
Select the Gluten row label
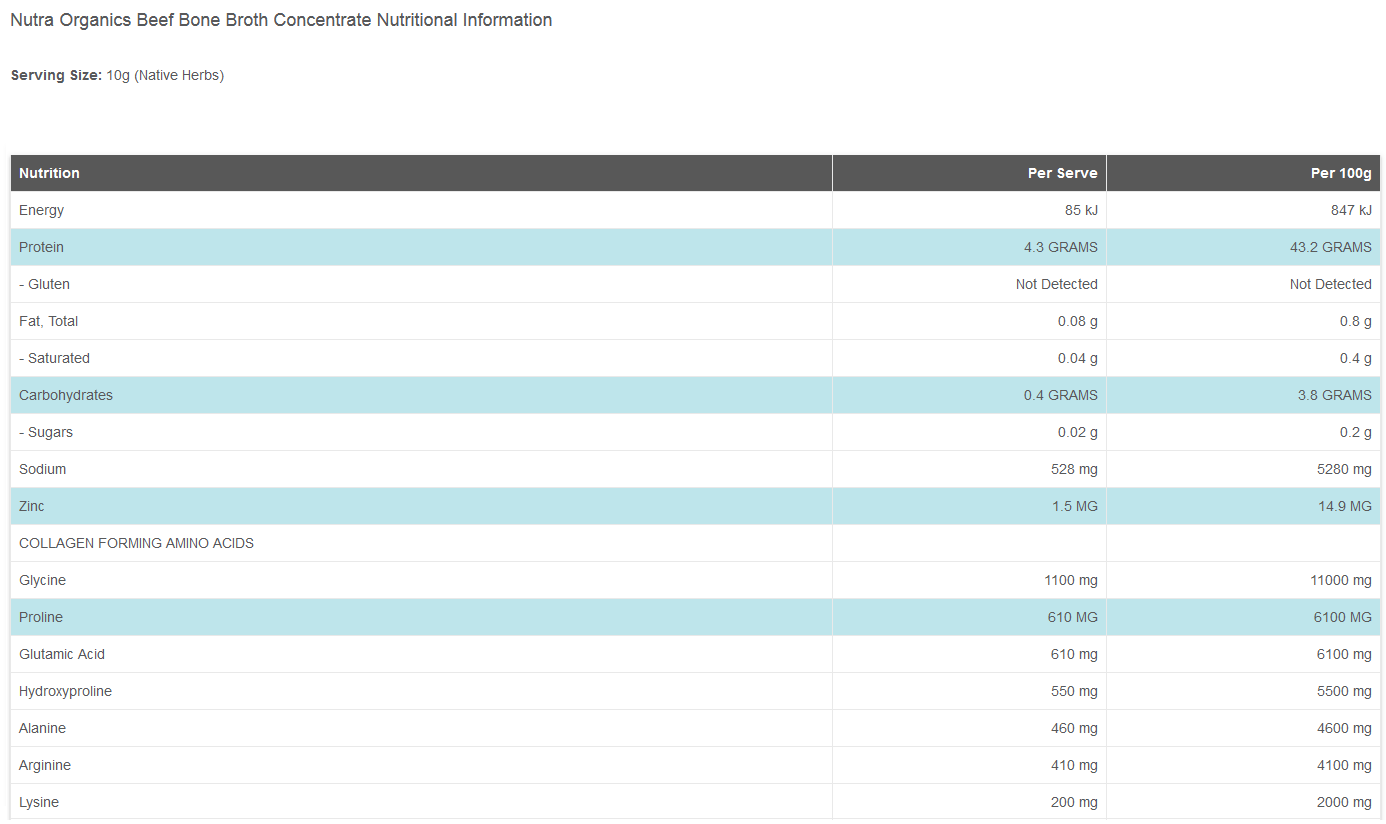44,284
